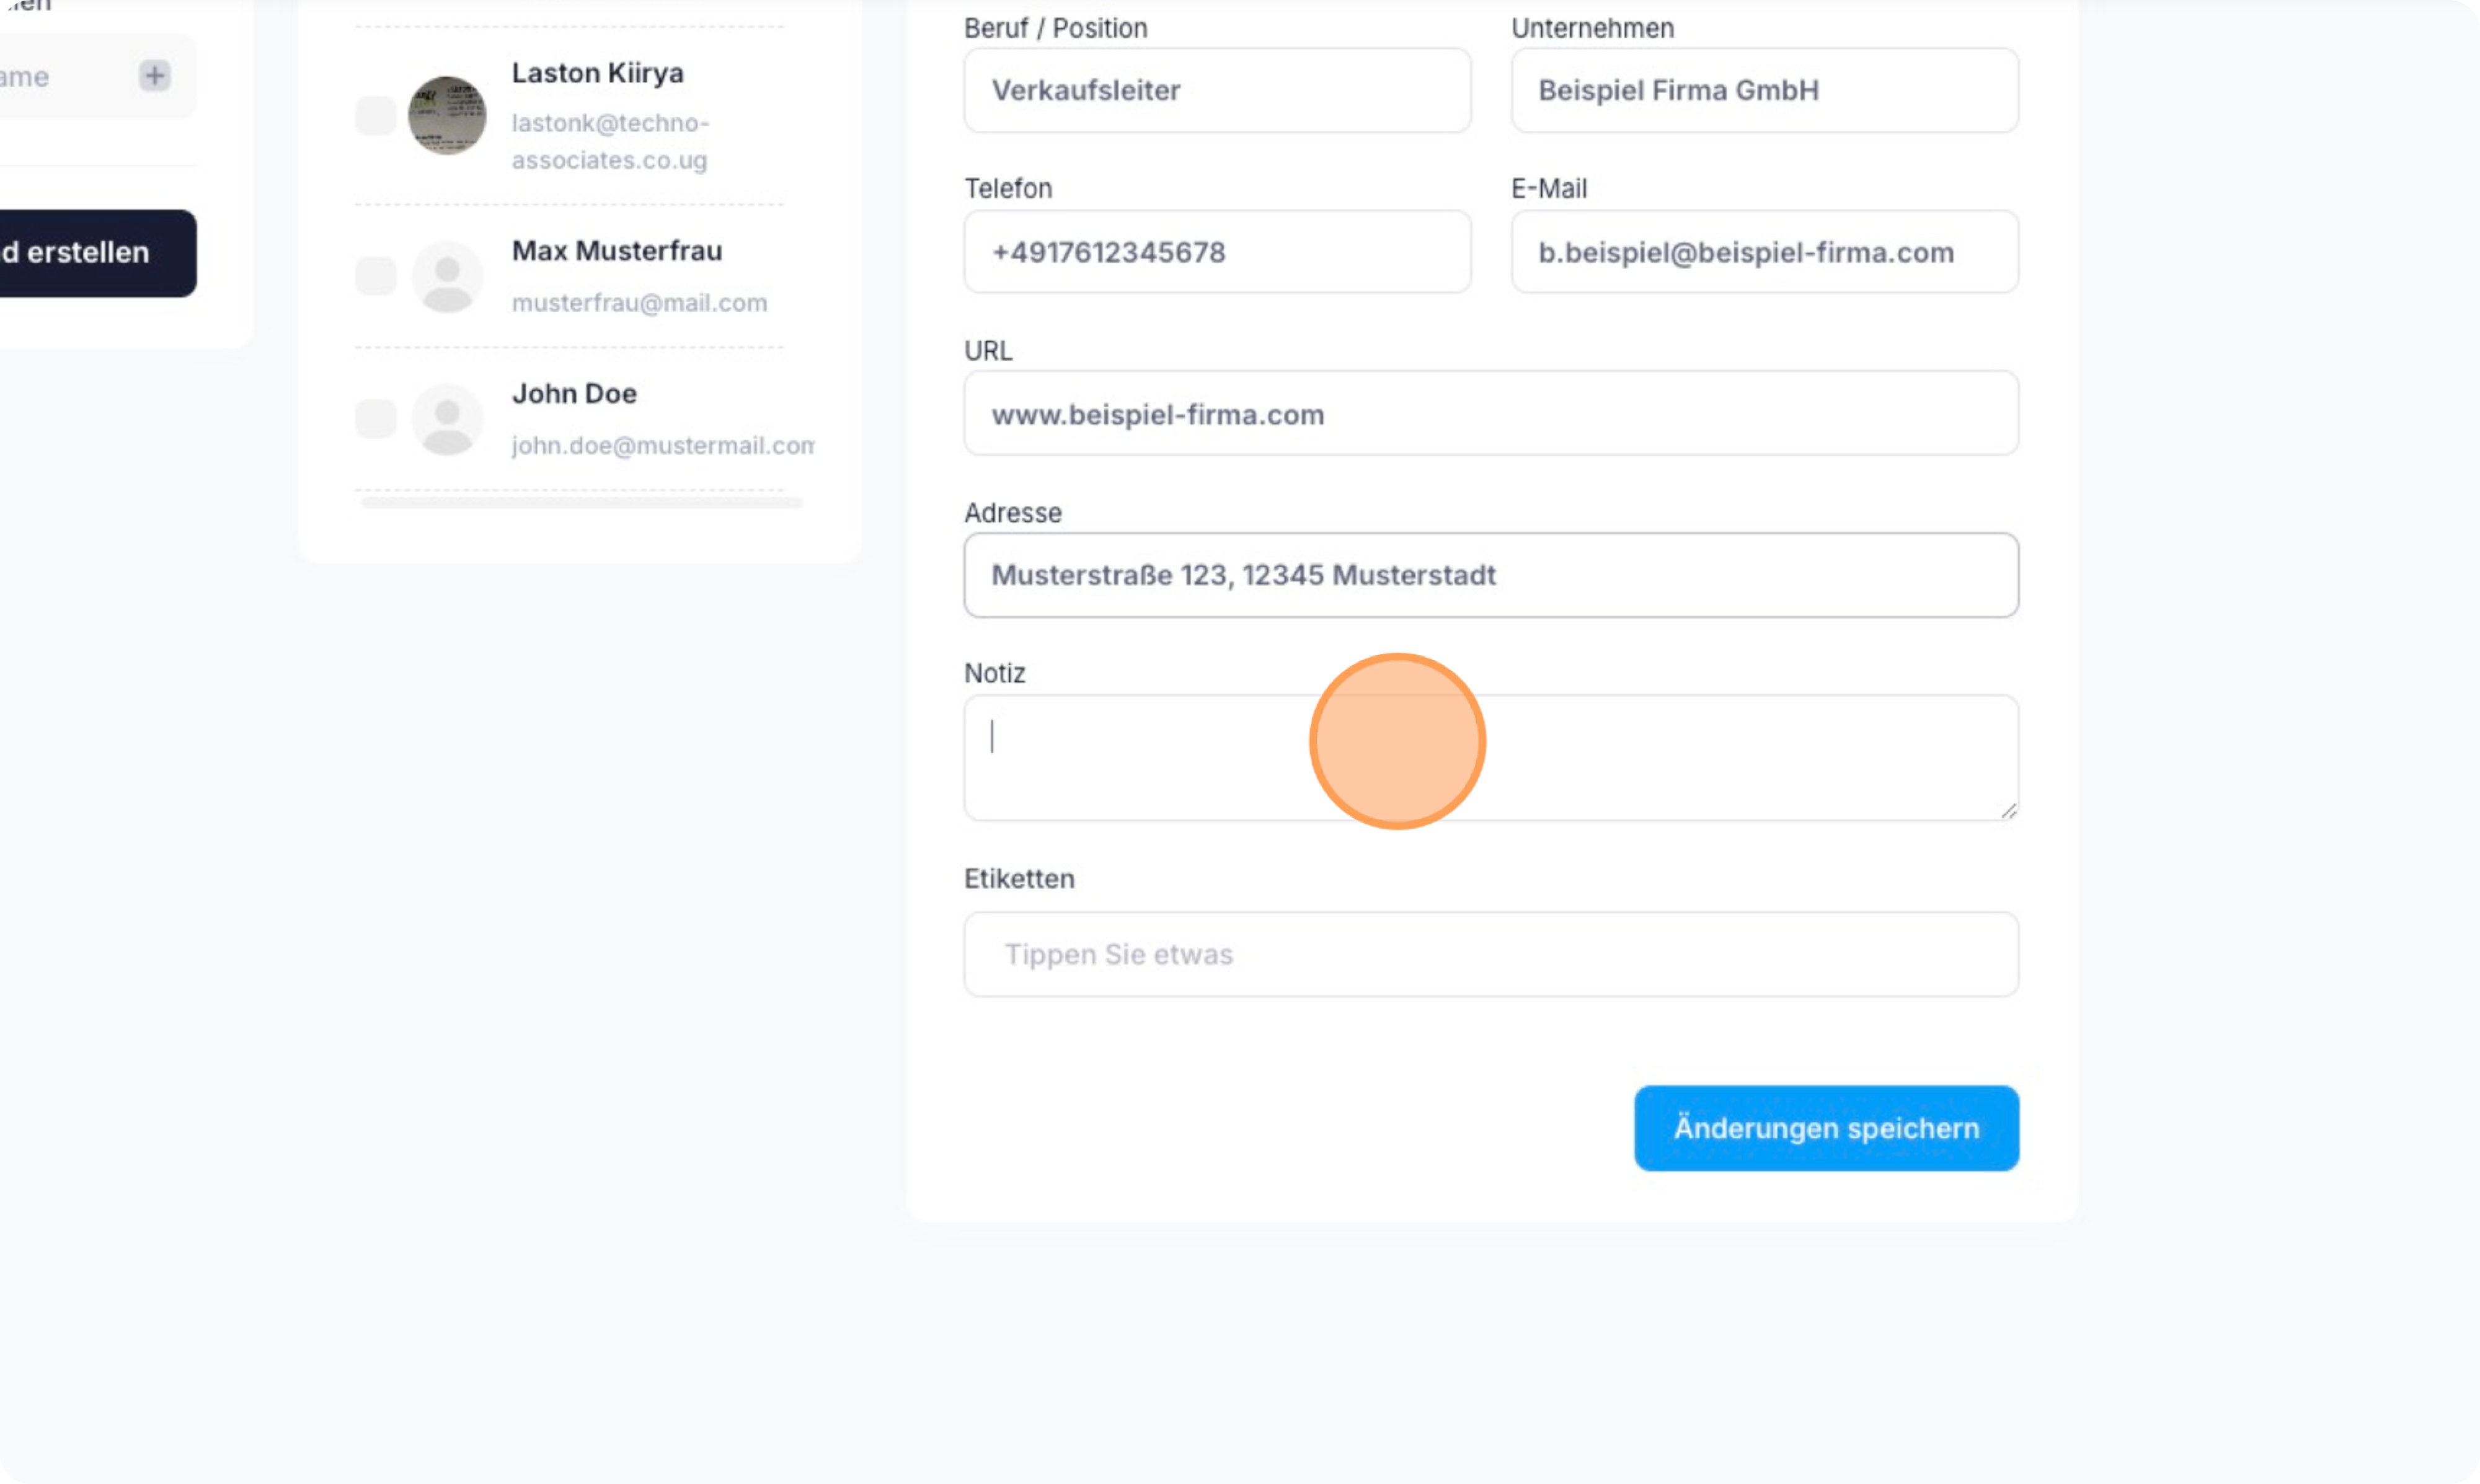Viewport: 2480px width, 1484px height.
Task: Open Max Musterfrau contact entry
Action: [616, 251]
